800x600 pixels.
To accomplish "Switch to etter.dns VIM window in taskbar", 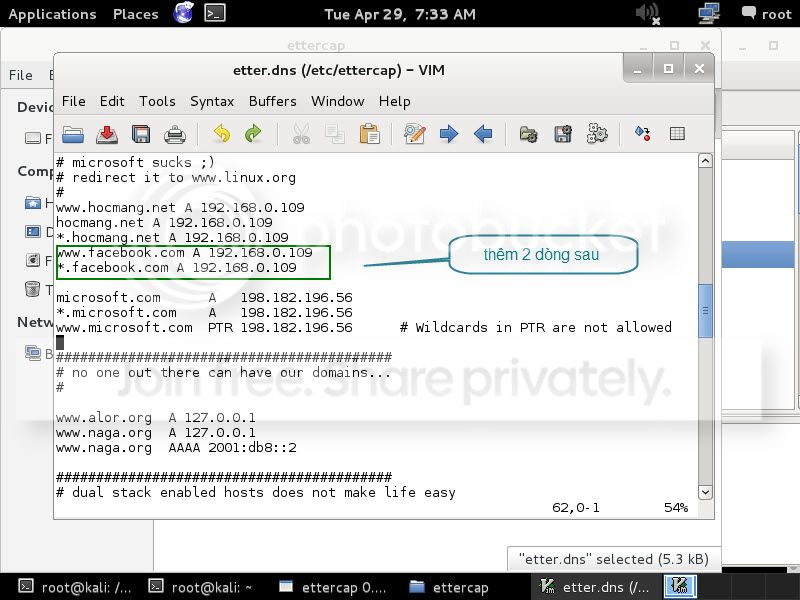I will (x=595, y=587).
